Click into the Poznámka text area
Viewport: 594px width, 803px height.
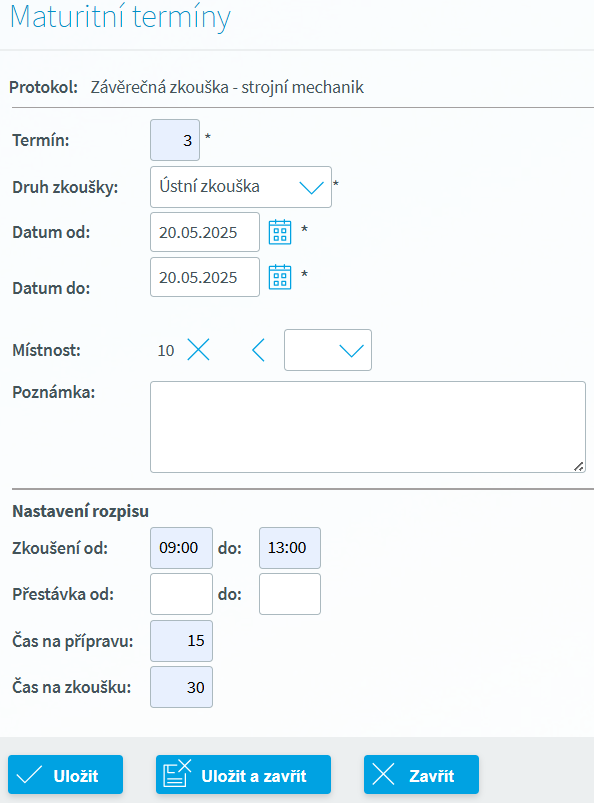pos(368,427)
